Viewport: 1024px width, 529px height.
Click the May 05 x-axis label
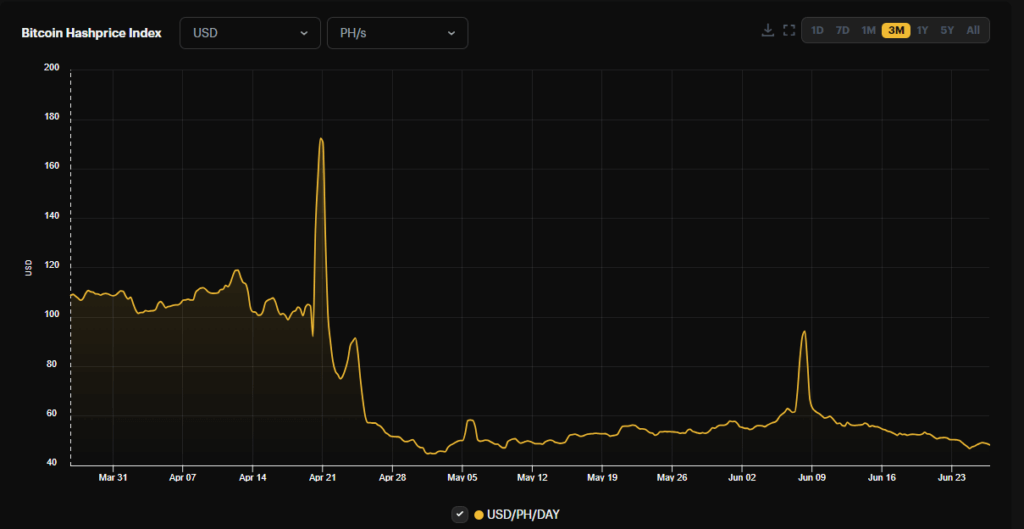[462, 477]
